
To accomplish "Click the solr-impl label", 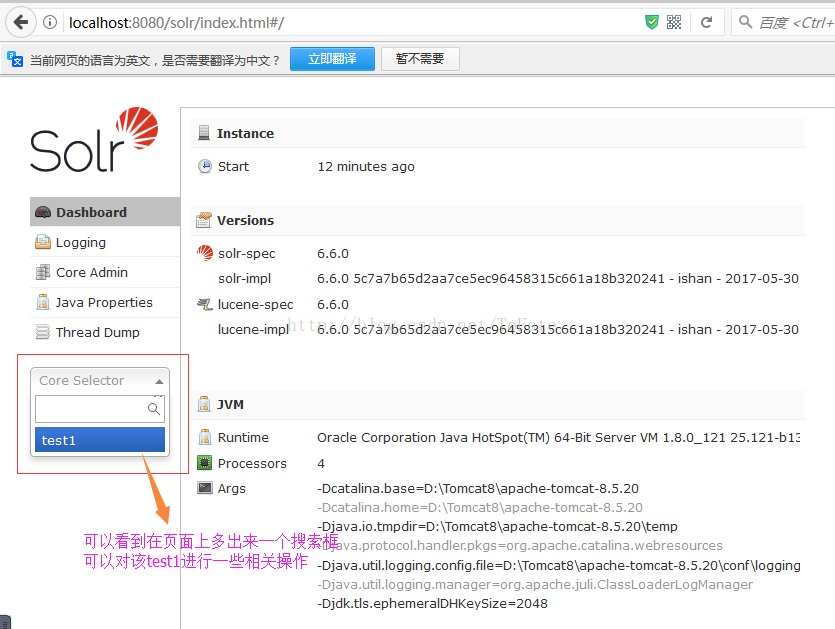I will pyautogui.click(x=244, y=279).
